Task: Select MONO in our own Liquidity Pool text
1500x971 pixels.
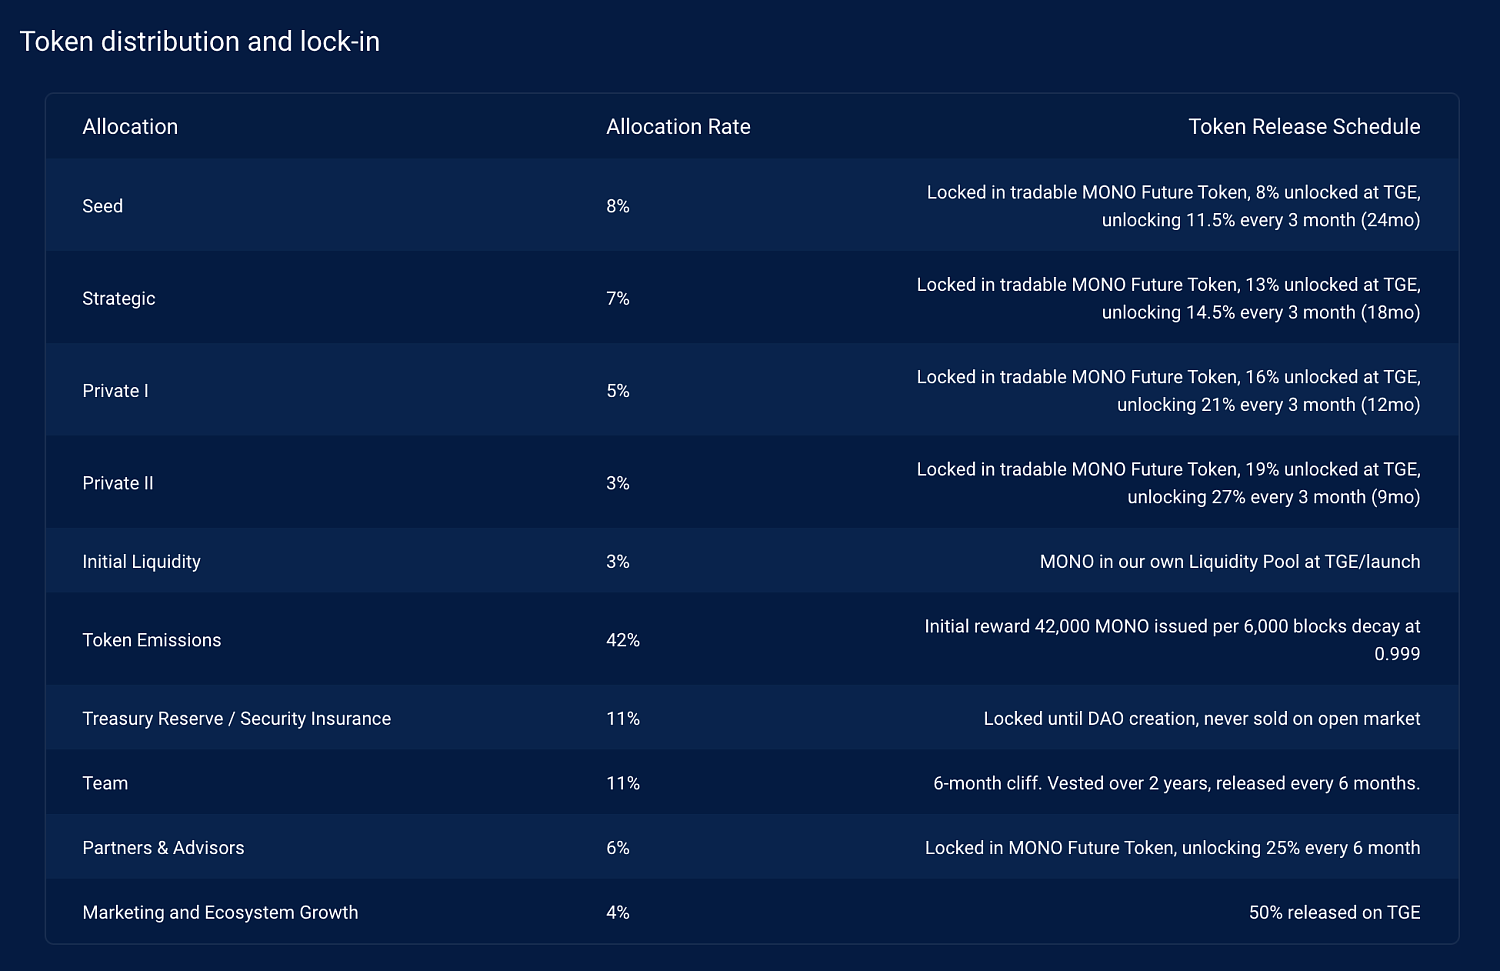Action: [1230, 562]
